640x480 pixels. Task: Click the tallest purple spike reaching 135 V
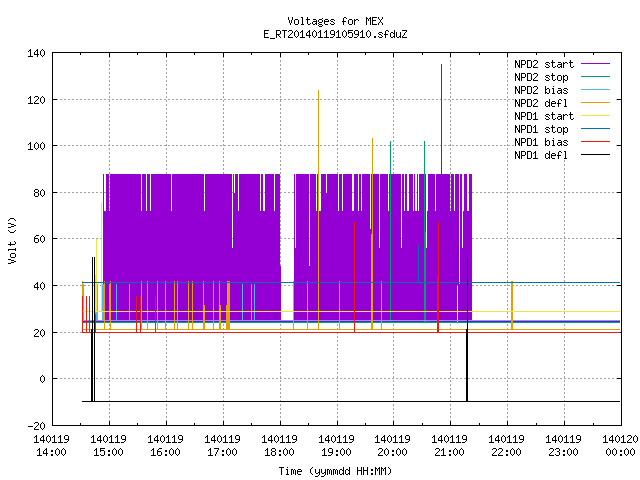[441, 118]
